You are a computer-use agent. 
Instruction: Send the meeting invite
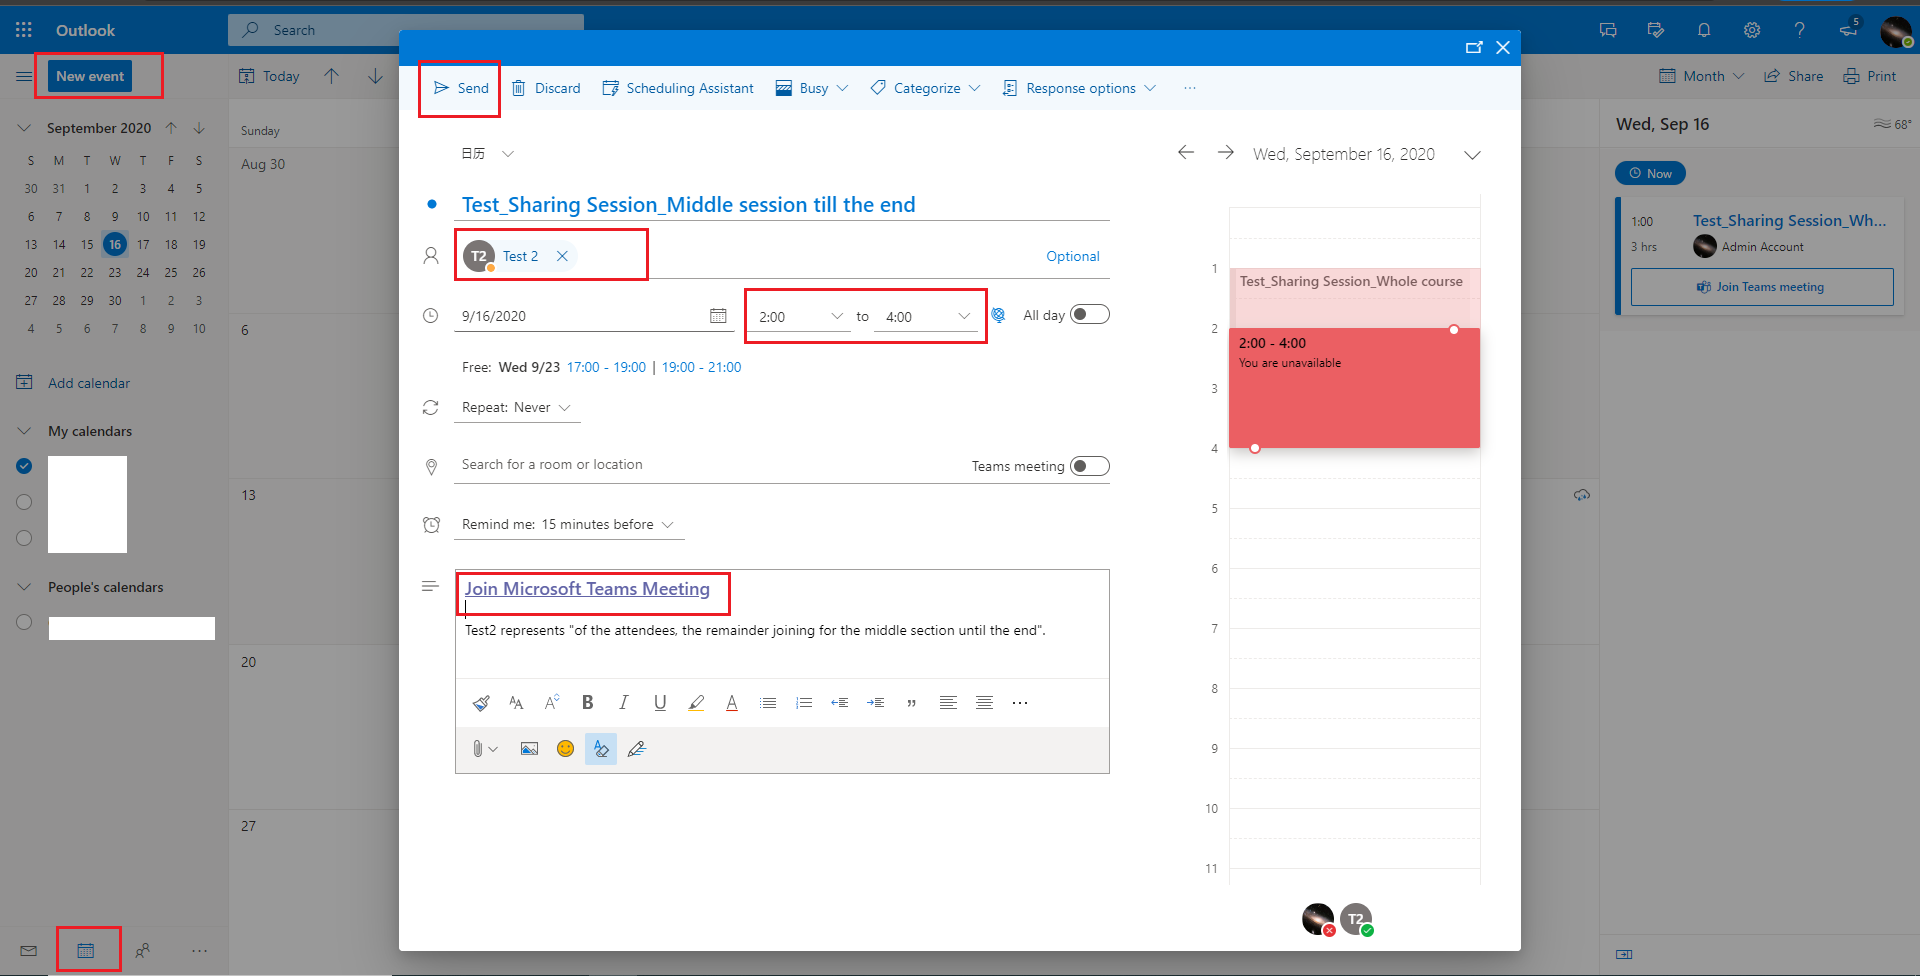point(461,88)
